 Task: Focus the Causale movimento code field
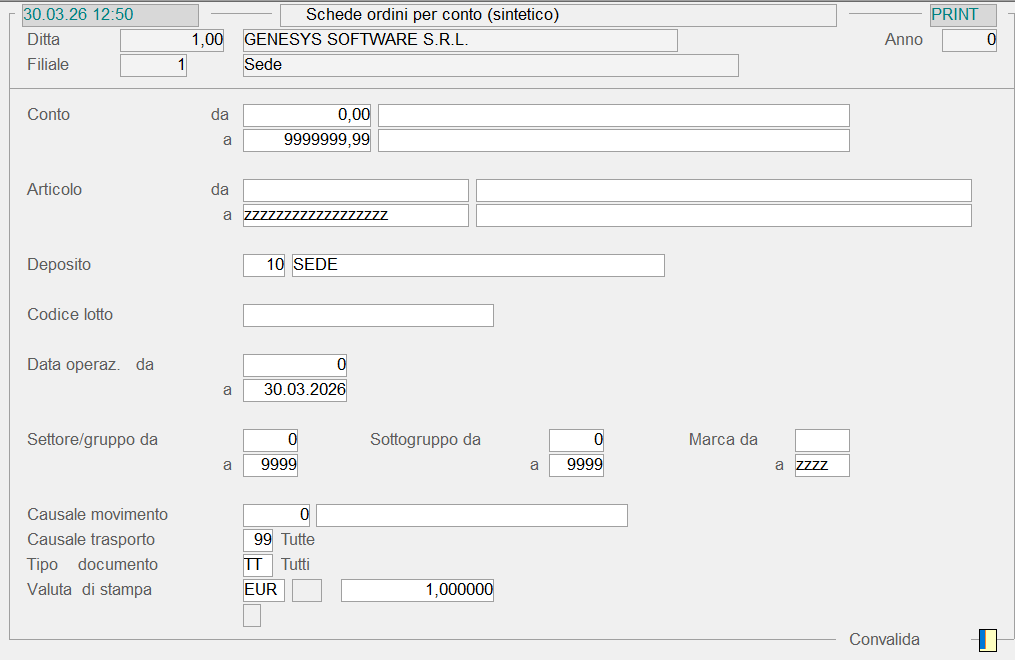click(277, 515)
